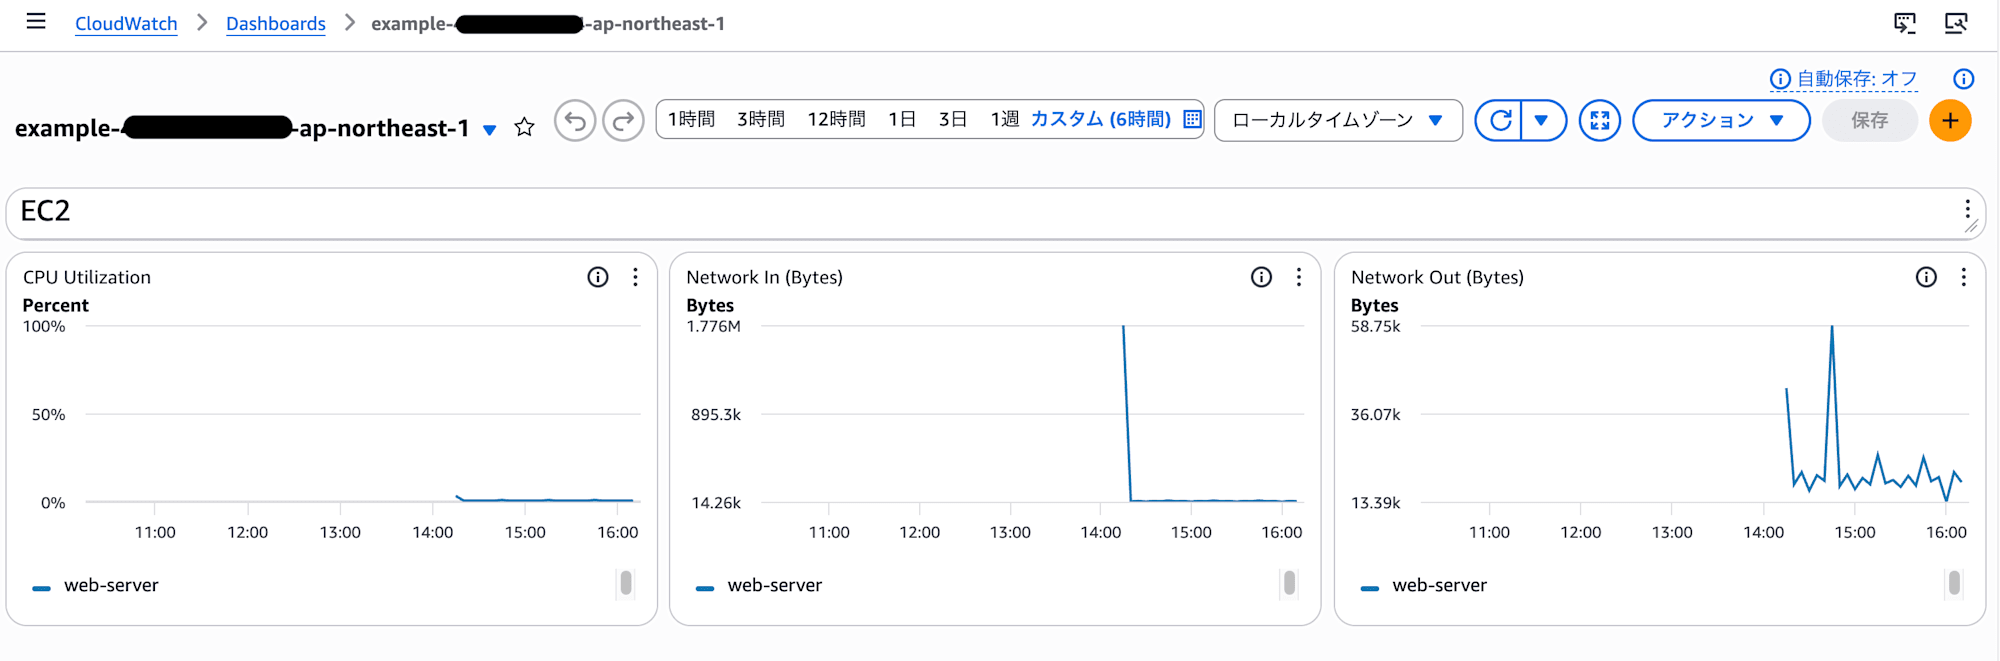Screen dimensions: 2000x661
Task: Select the 3時間 time range
Action: 761,119
